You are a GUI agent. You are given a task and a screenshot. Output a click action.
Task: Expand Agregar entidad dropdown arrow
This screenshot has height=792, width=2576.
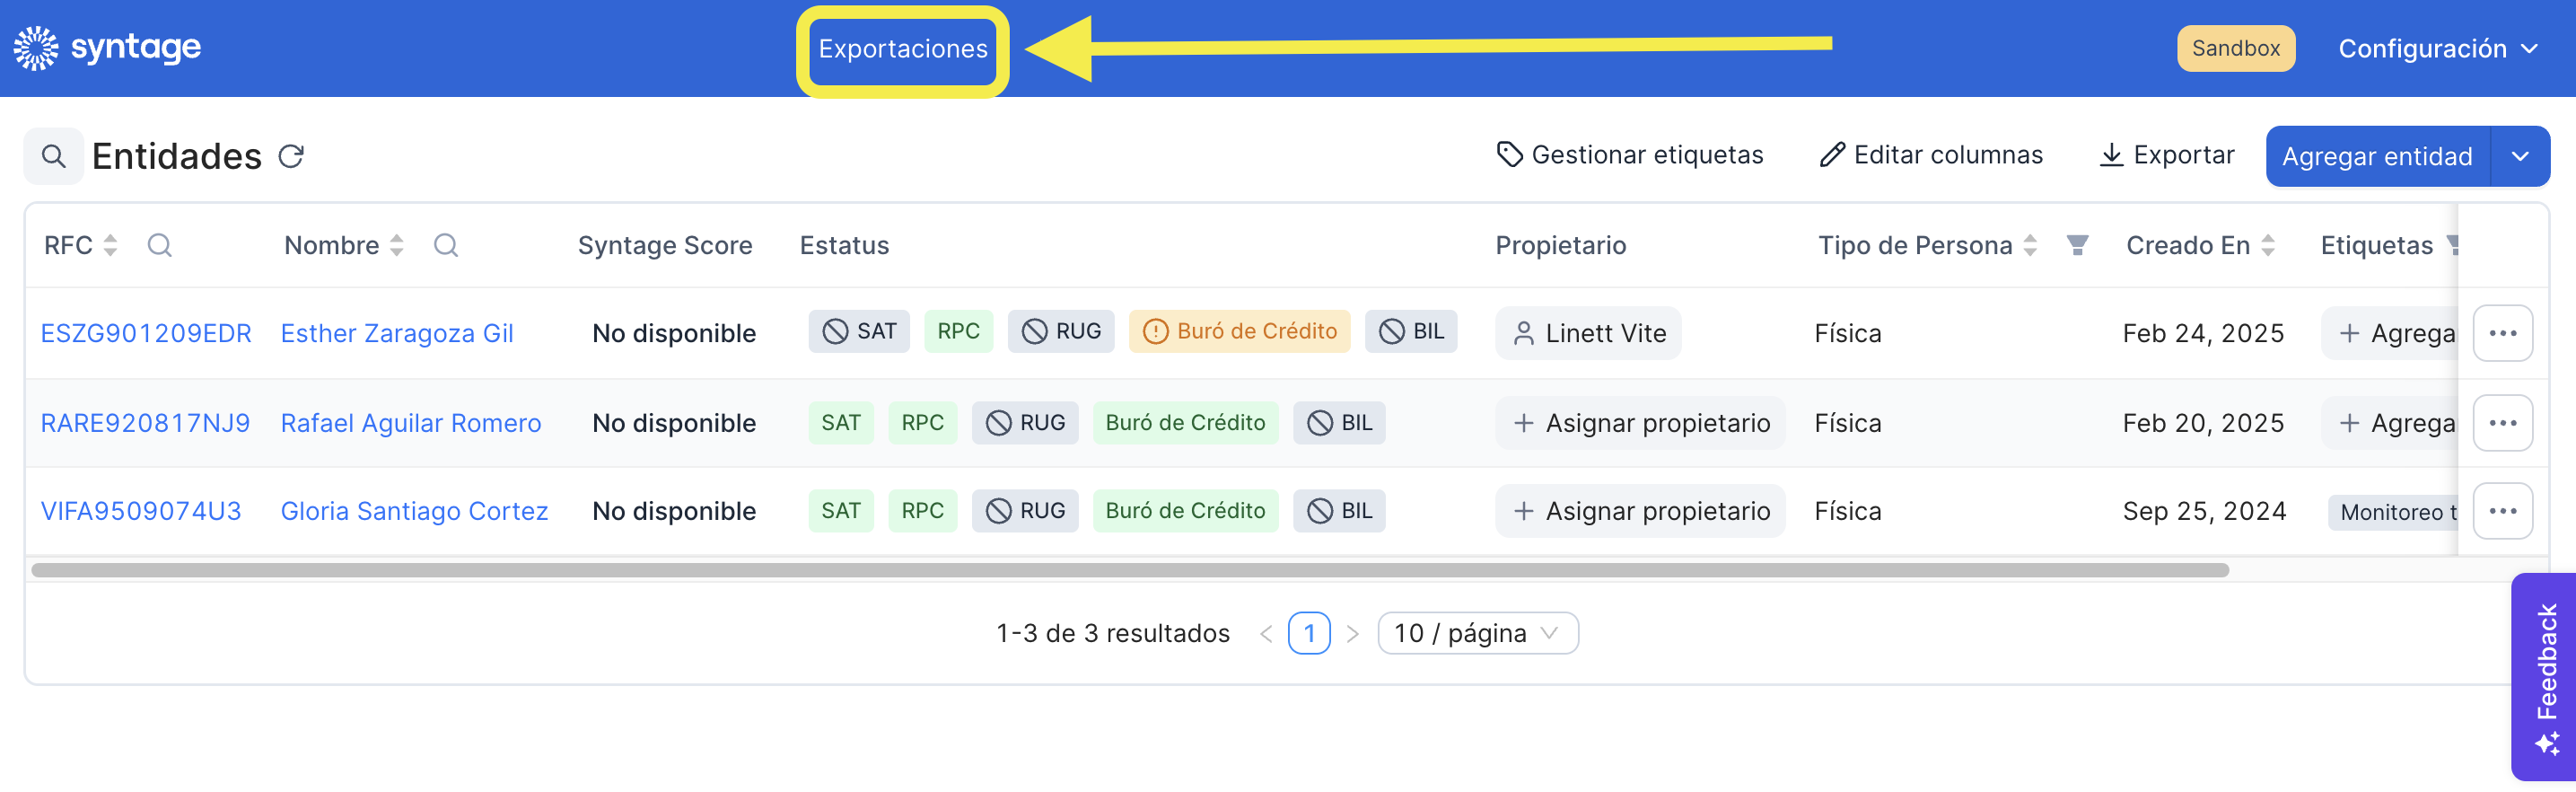[x=2520, y=156]
